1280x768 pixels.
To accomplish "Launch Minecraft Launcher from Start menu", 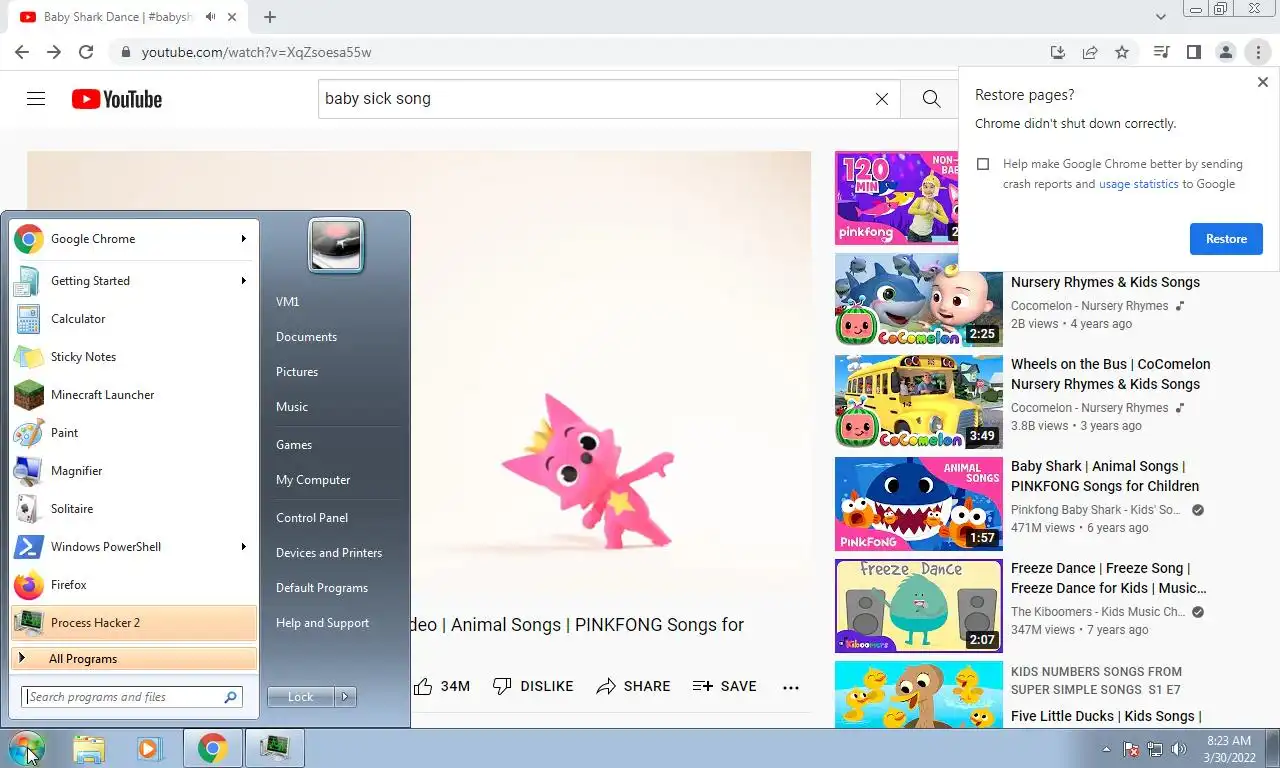I will tap(134, 395).
